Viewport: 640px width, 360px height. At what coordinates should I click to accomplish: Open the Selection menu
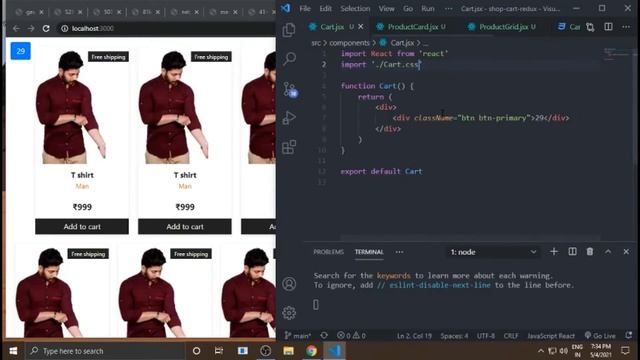[355, 9]
